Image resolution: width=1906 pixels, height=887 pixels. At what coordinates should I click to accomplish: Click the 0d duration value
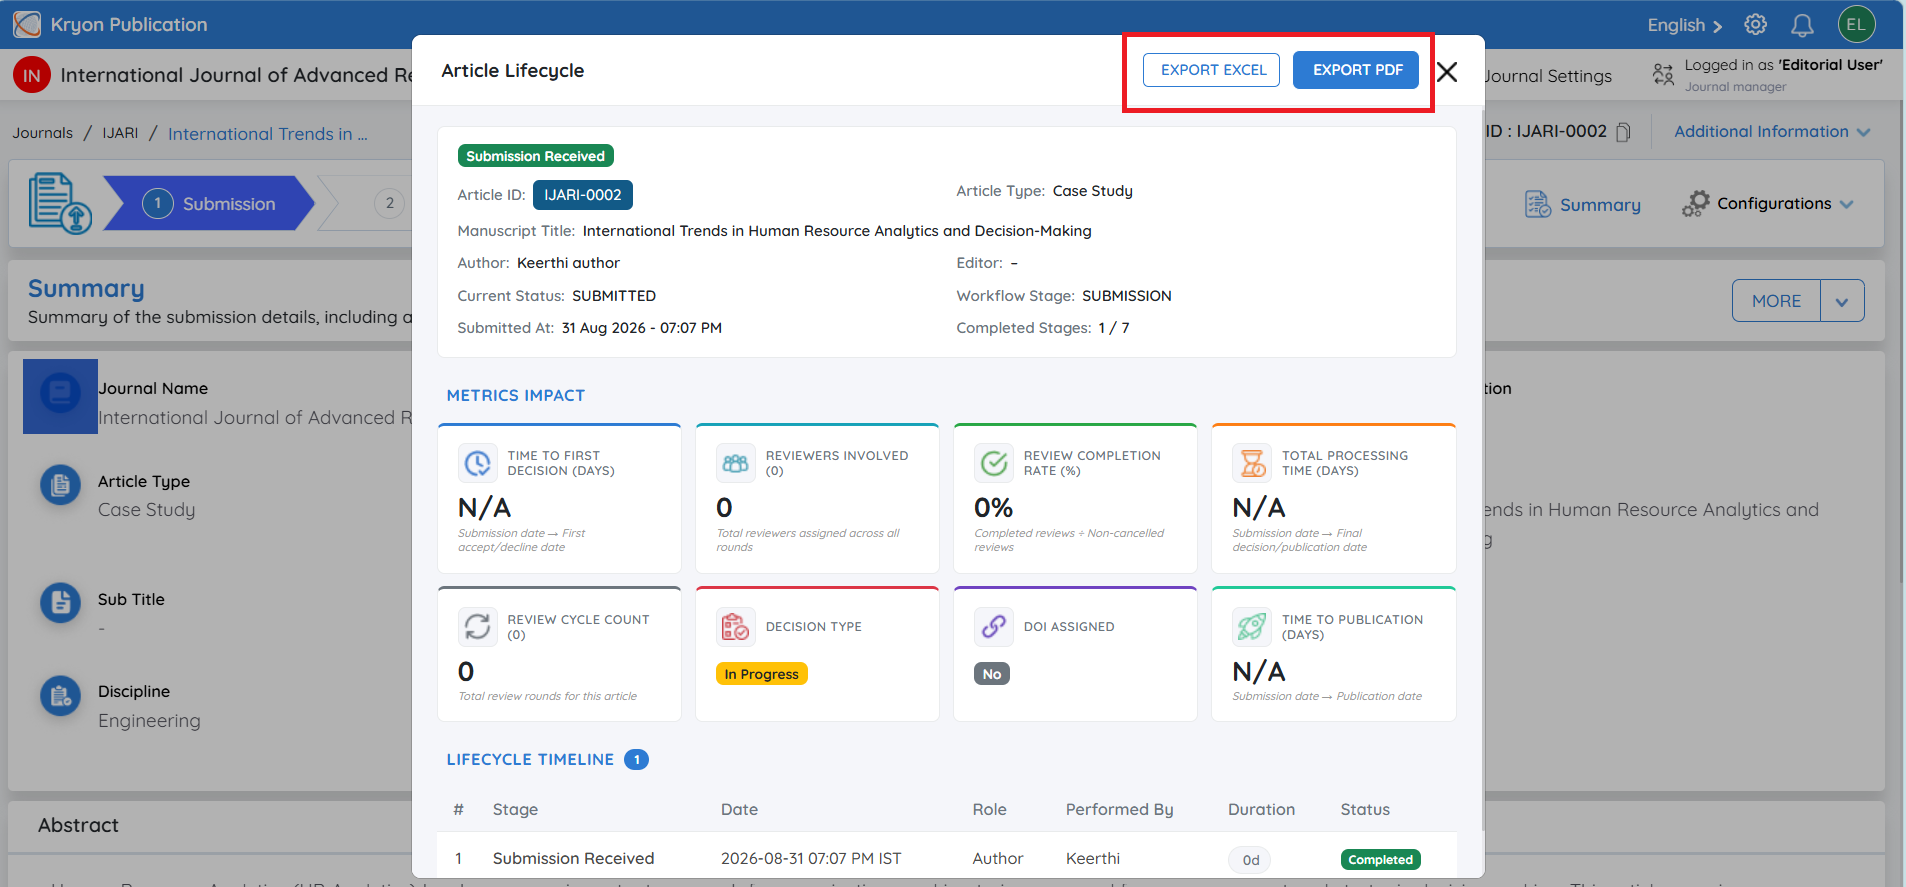(x=1250, y=860)
